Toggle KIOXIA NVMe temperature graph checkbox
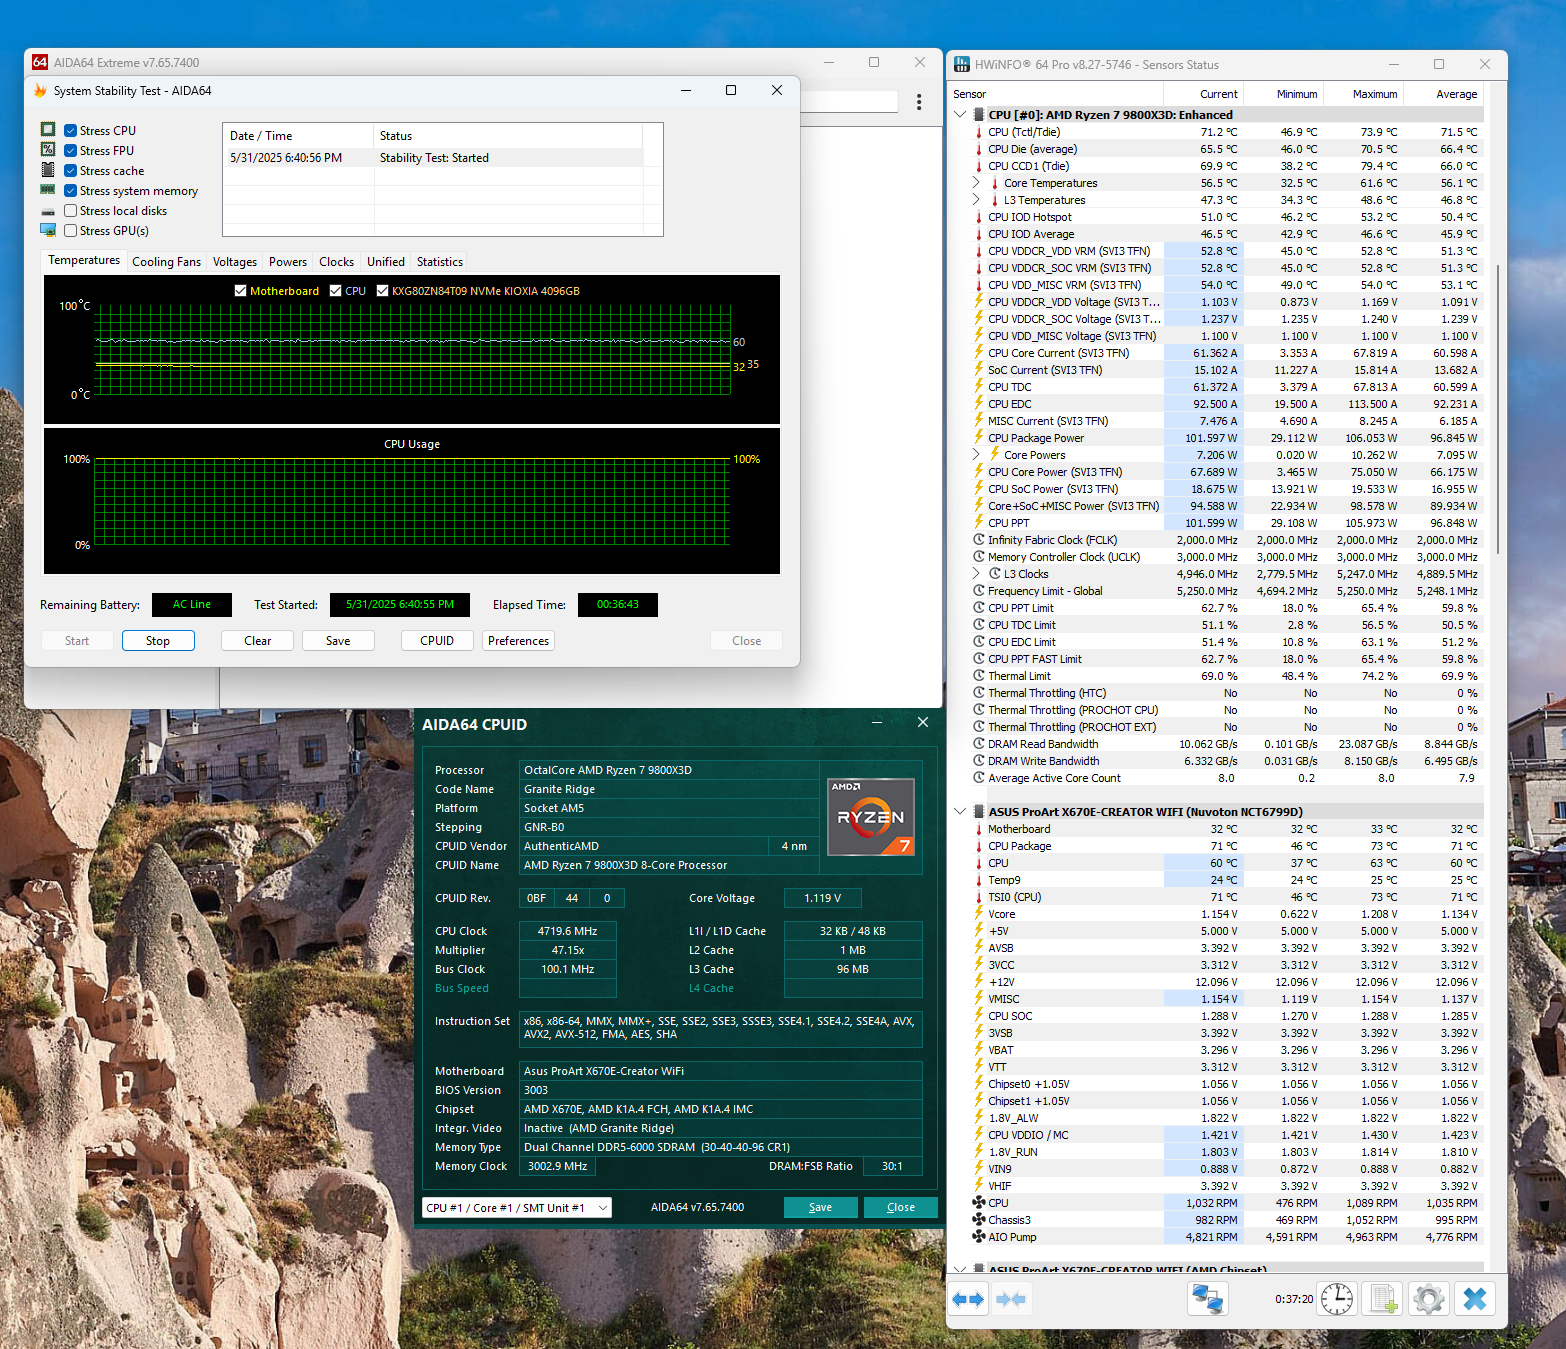 coord(382,291)
